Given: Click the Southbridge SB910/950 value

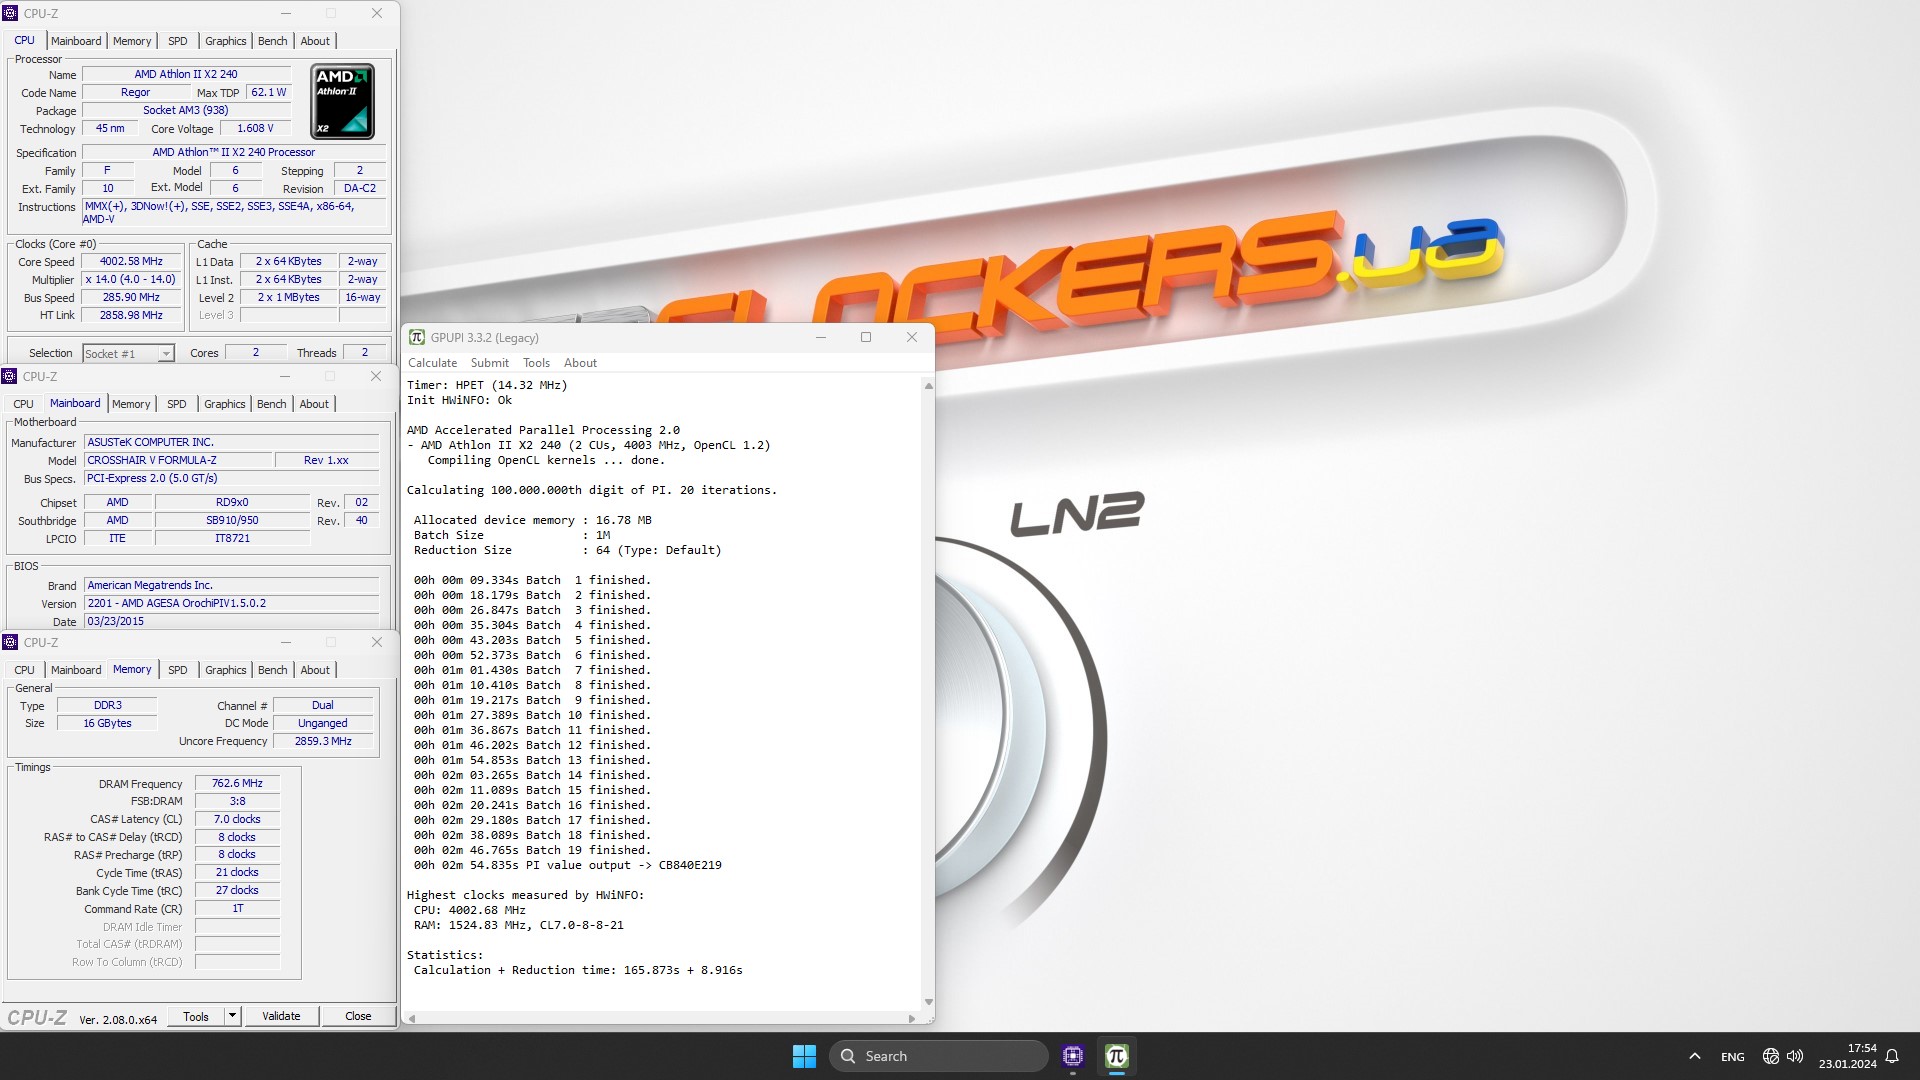Looking at the screenshot, I should (232, 520).
